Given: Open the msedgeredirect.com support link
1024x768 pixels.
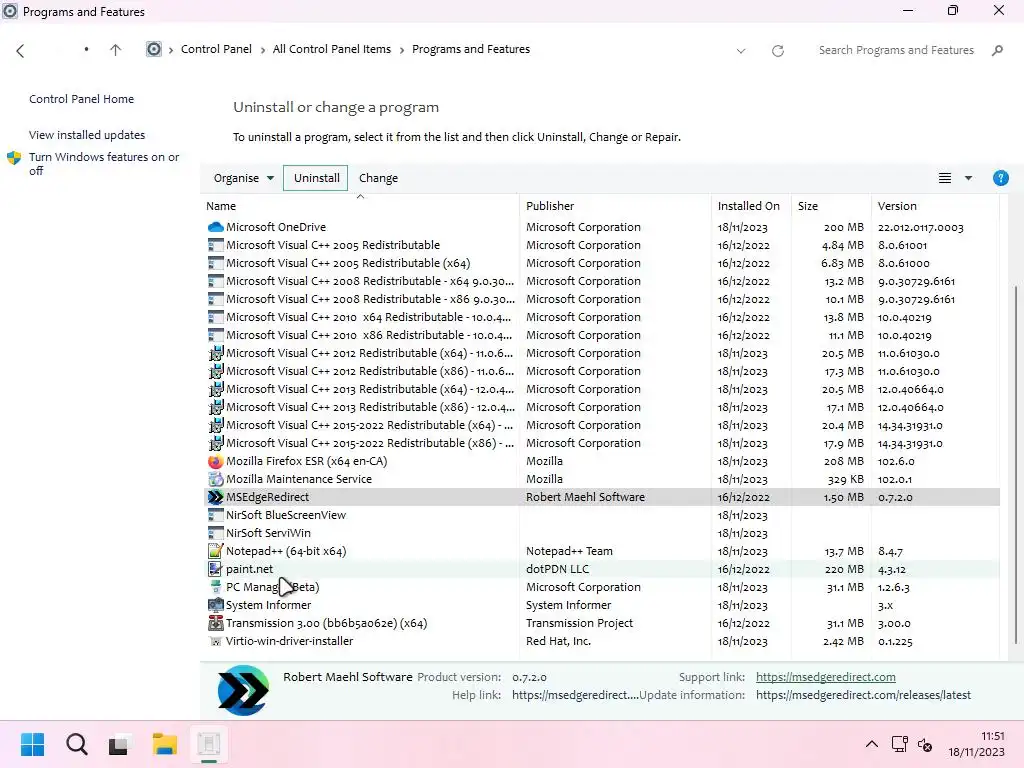Looking at the screenshot, I should click(x=825, y=677).
